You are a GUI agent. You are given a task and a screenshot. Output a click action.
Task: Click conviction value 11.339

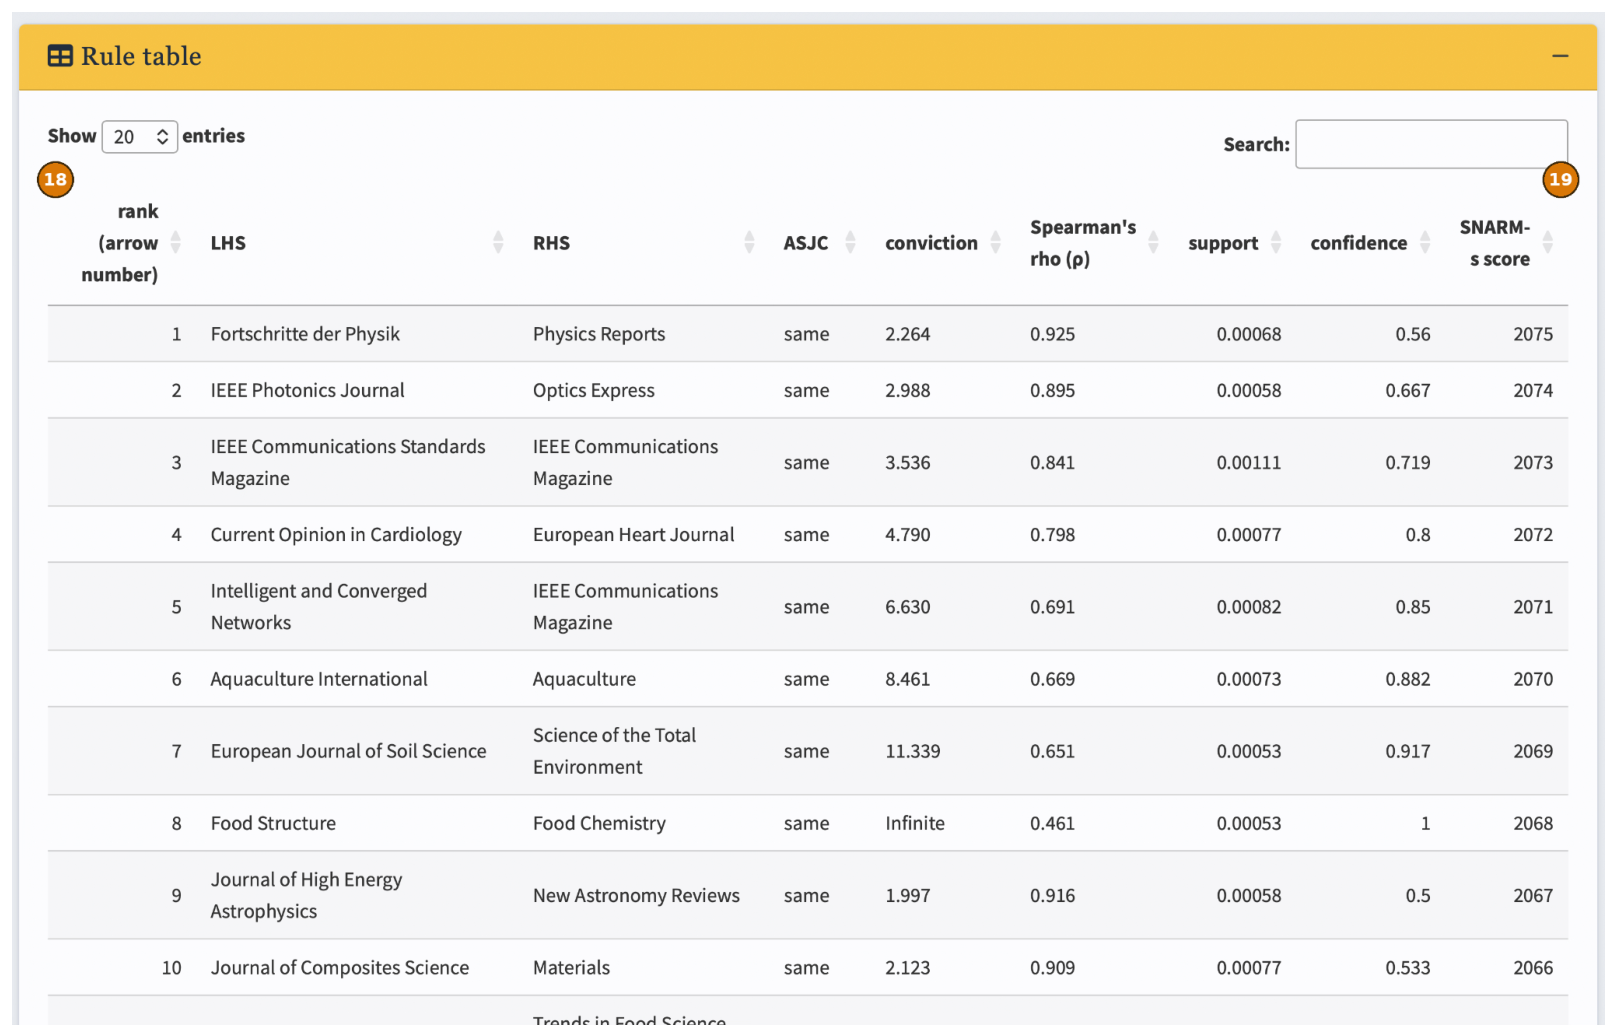click(912, 751)
